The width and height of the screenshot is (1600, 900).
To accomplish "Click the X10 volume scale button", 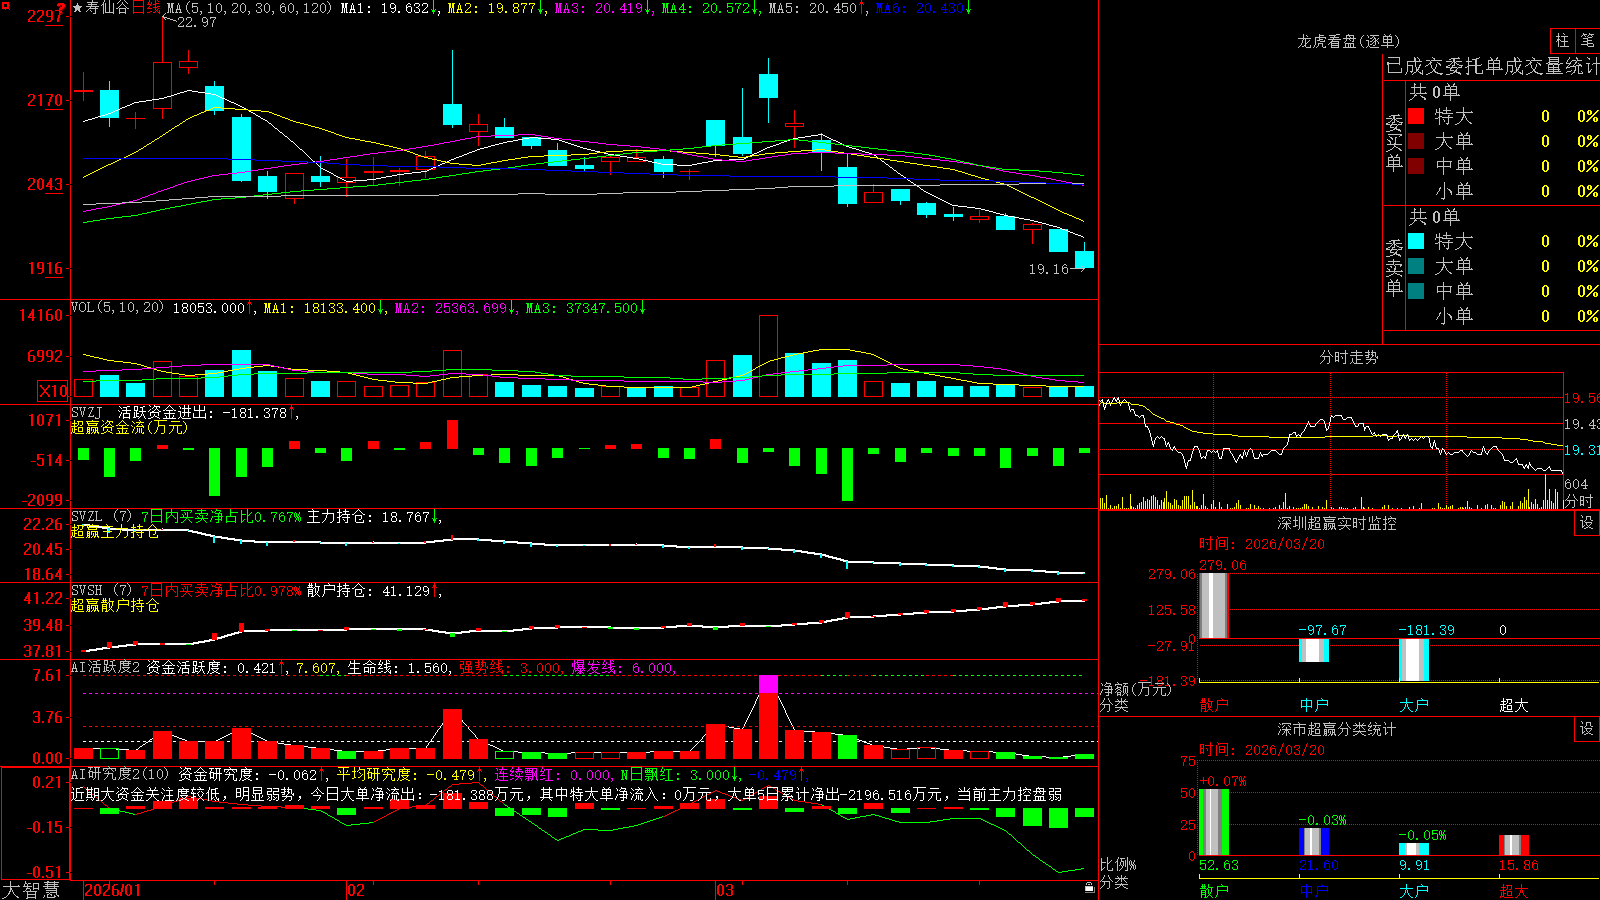I will [53, 391].
